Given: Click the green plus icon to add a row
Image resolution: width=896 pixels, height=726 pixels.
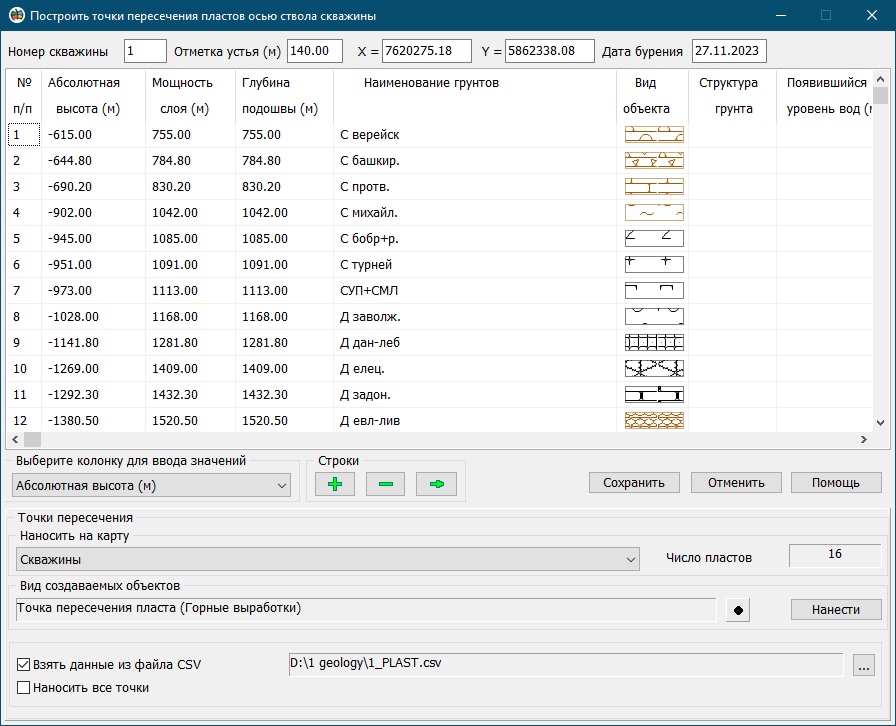Looking at the screenshot, I should click(334, 484).
